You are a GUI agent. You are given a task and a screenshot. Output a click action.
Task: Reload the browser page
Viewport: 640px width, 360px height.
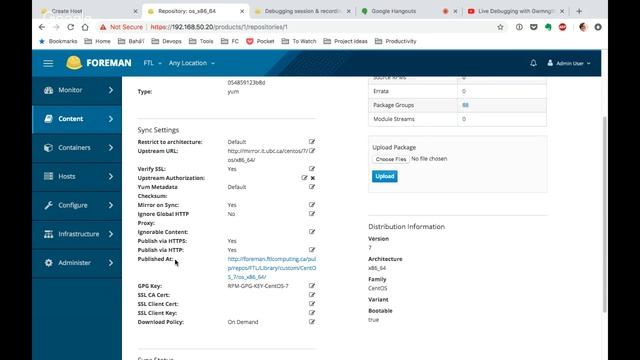point(70,27)
